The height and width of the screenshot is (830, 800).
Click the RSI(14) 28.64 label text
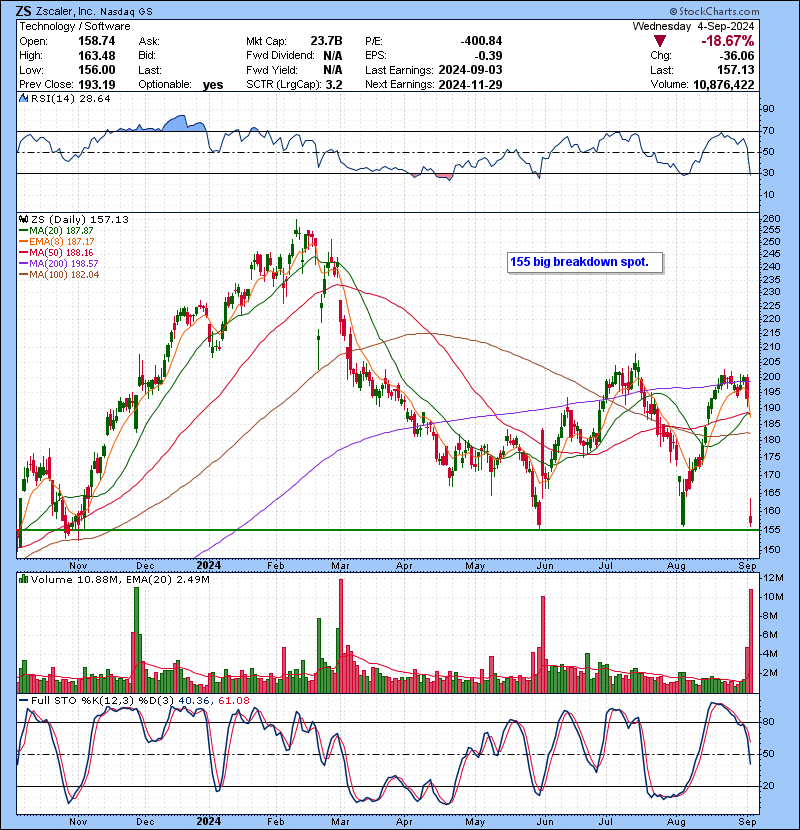click(71, 98)
